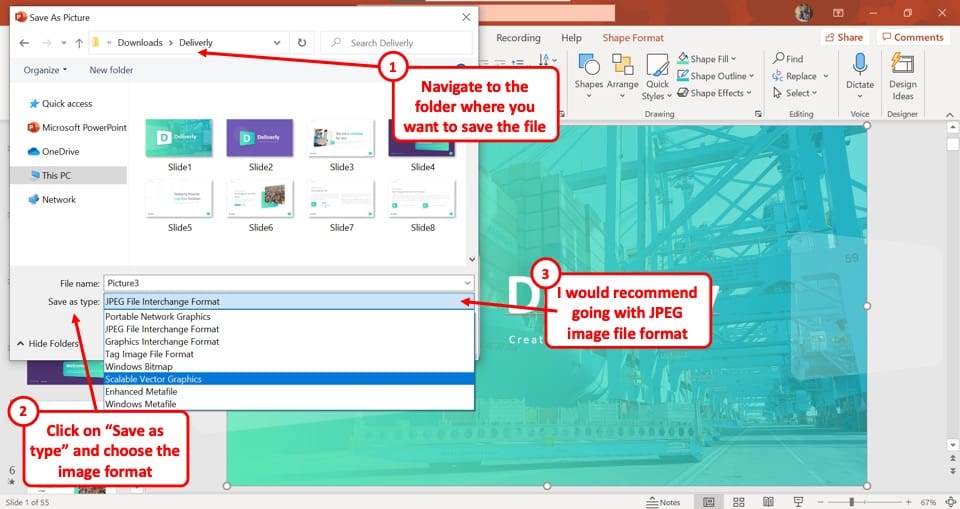Click the Up directory arrow
The height and width of the screenshot is (509, 960).
(79, 43)
